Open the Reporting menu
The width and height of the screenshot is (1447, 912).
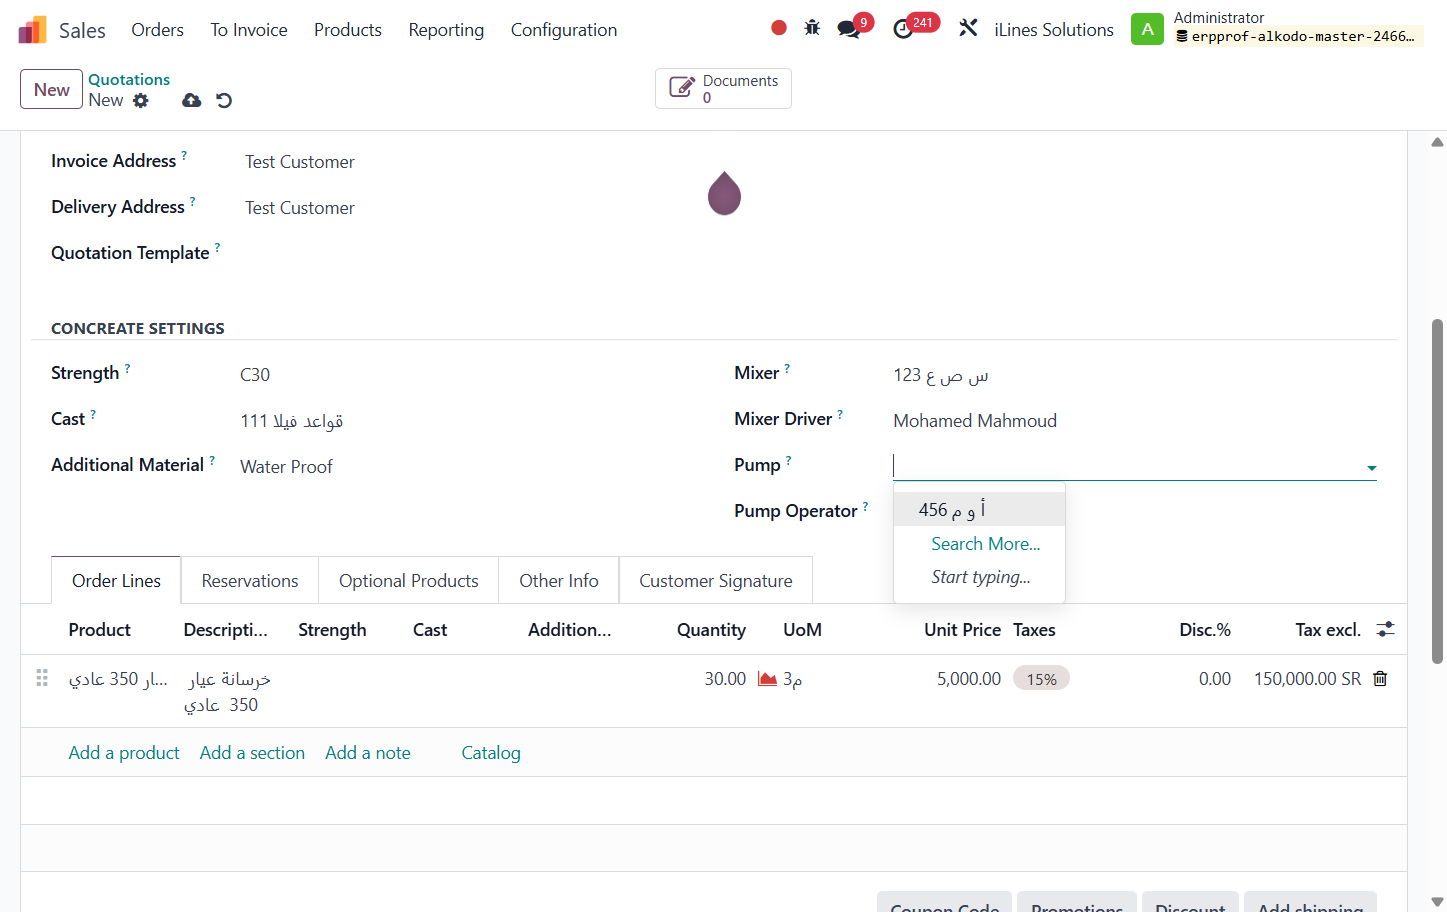[446, 30]
